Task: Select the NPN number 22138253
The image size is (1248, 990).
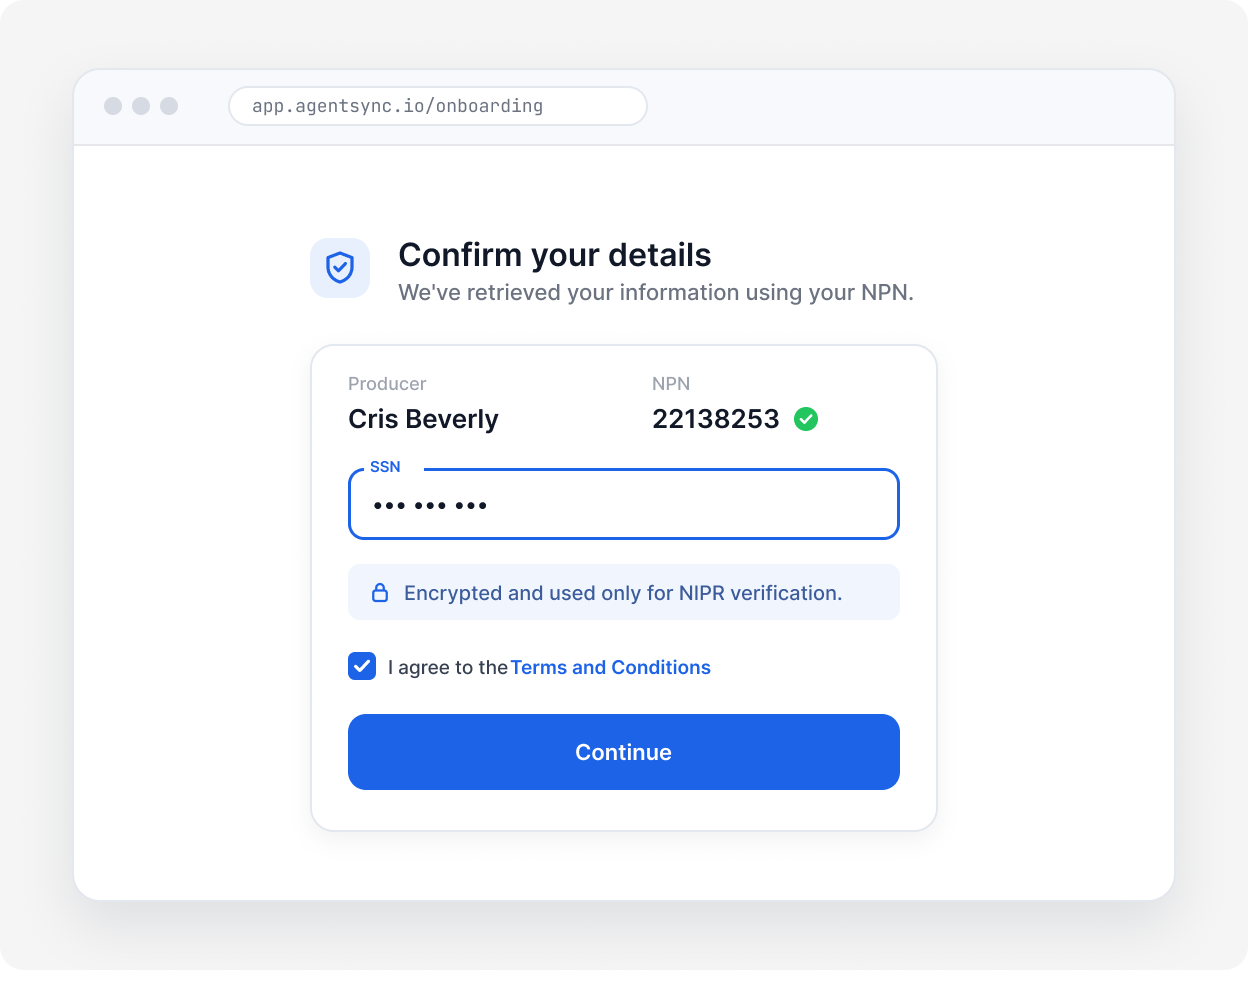Action: click(x=716, y=419)
